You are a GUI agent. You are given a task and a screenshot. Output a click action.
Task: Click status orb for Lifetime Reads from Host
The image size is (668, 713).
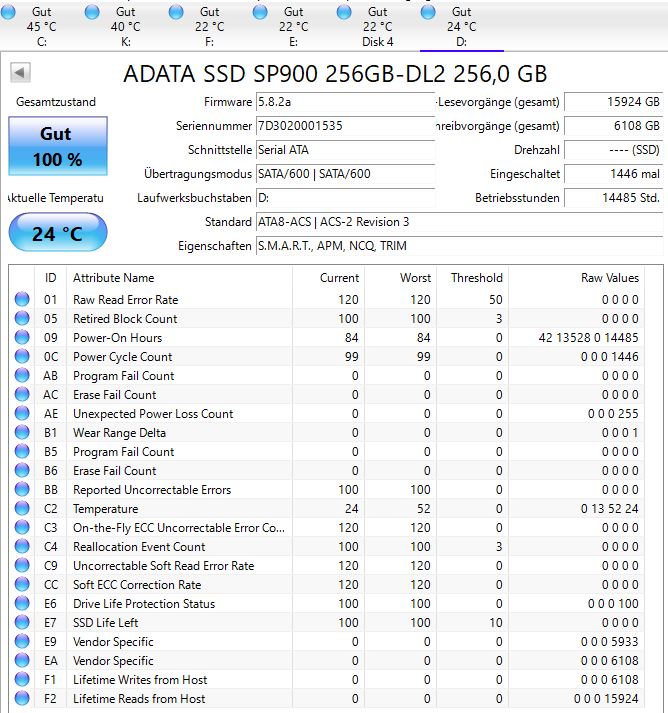click(x=22, y=698)
